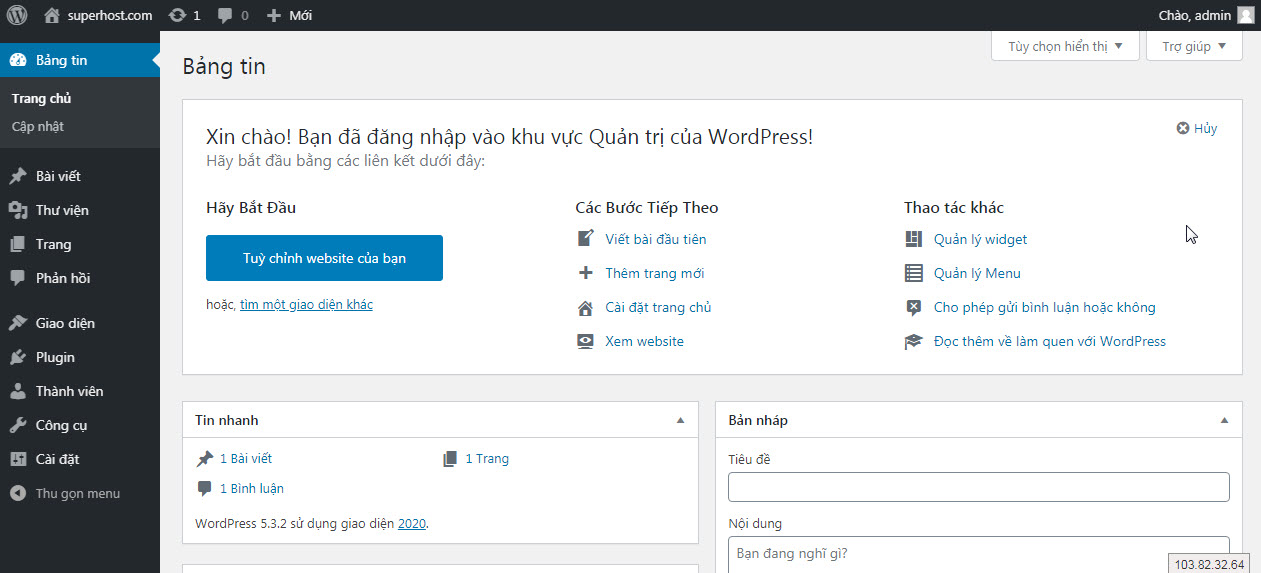1261x573 pixels.
Task: Click the Tuỳ chỉnh website của bạn button
Action: [324, 258]
